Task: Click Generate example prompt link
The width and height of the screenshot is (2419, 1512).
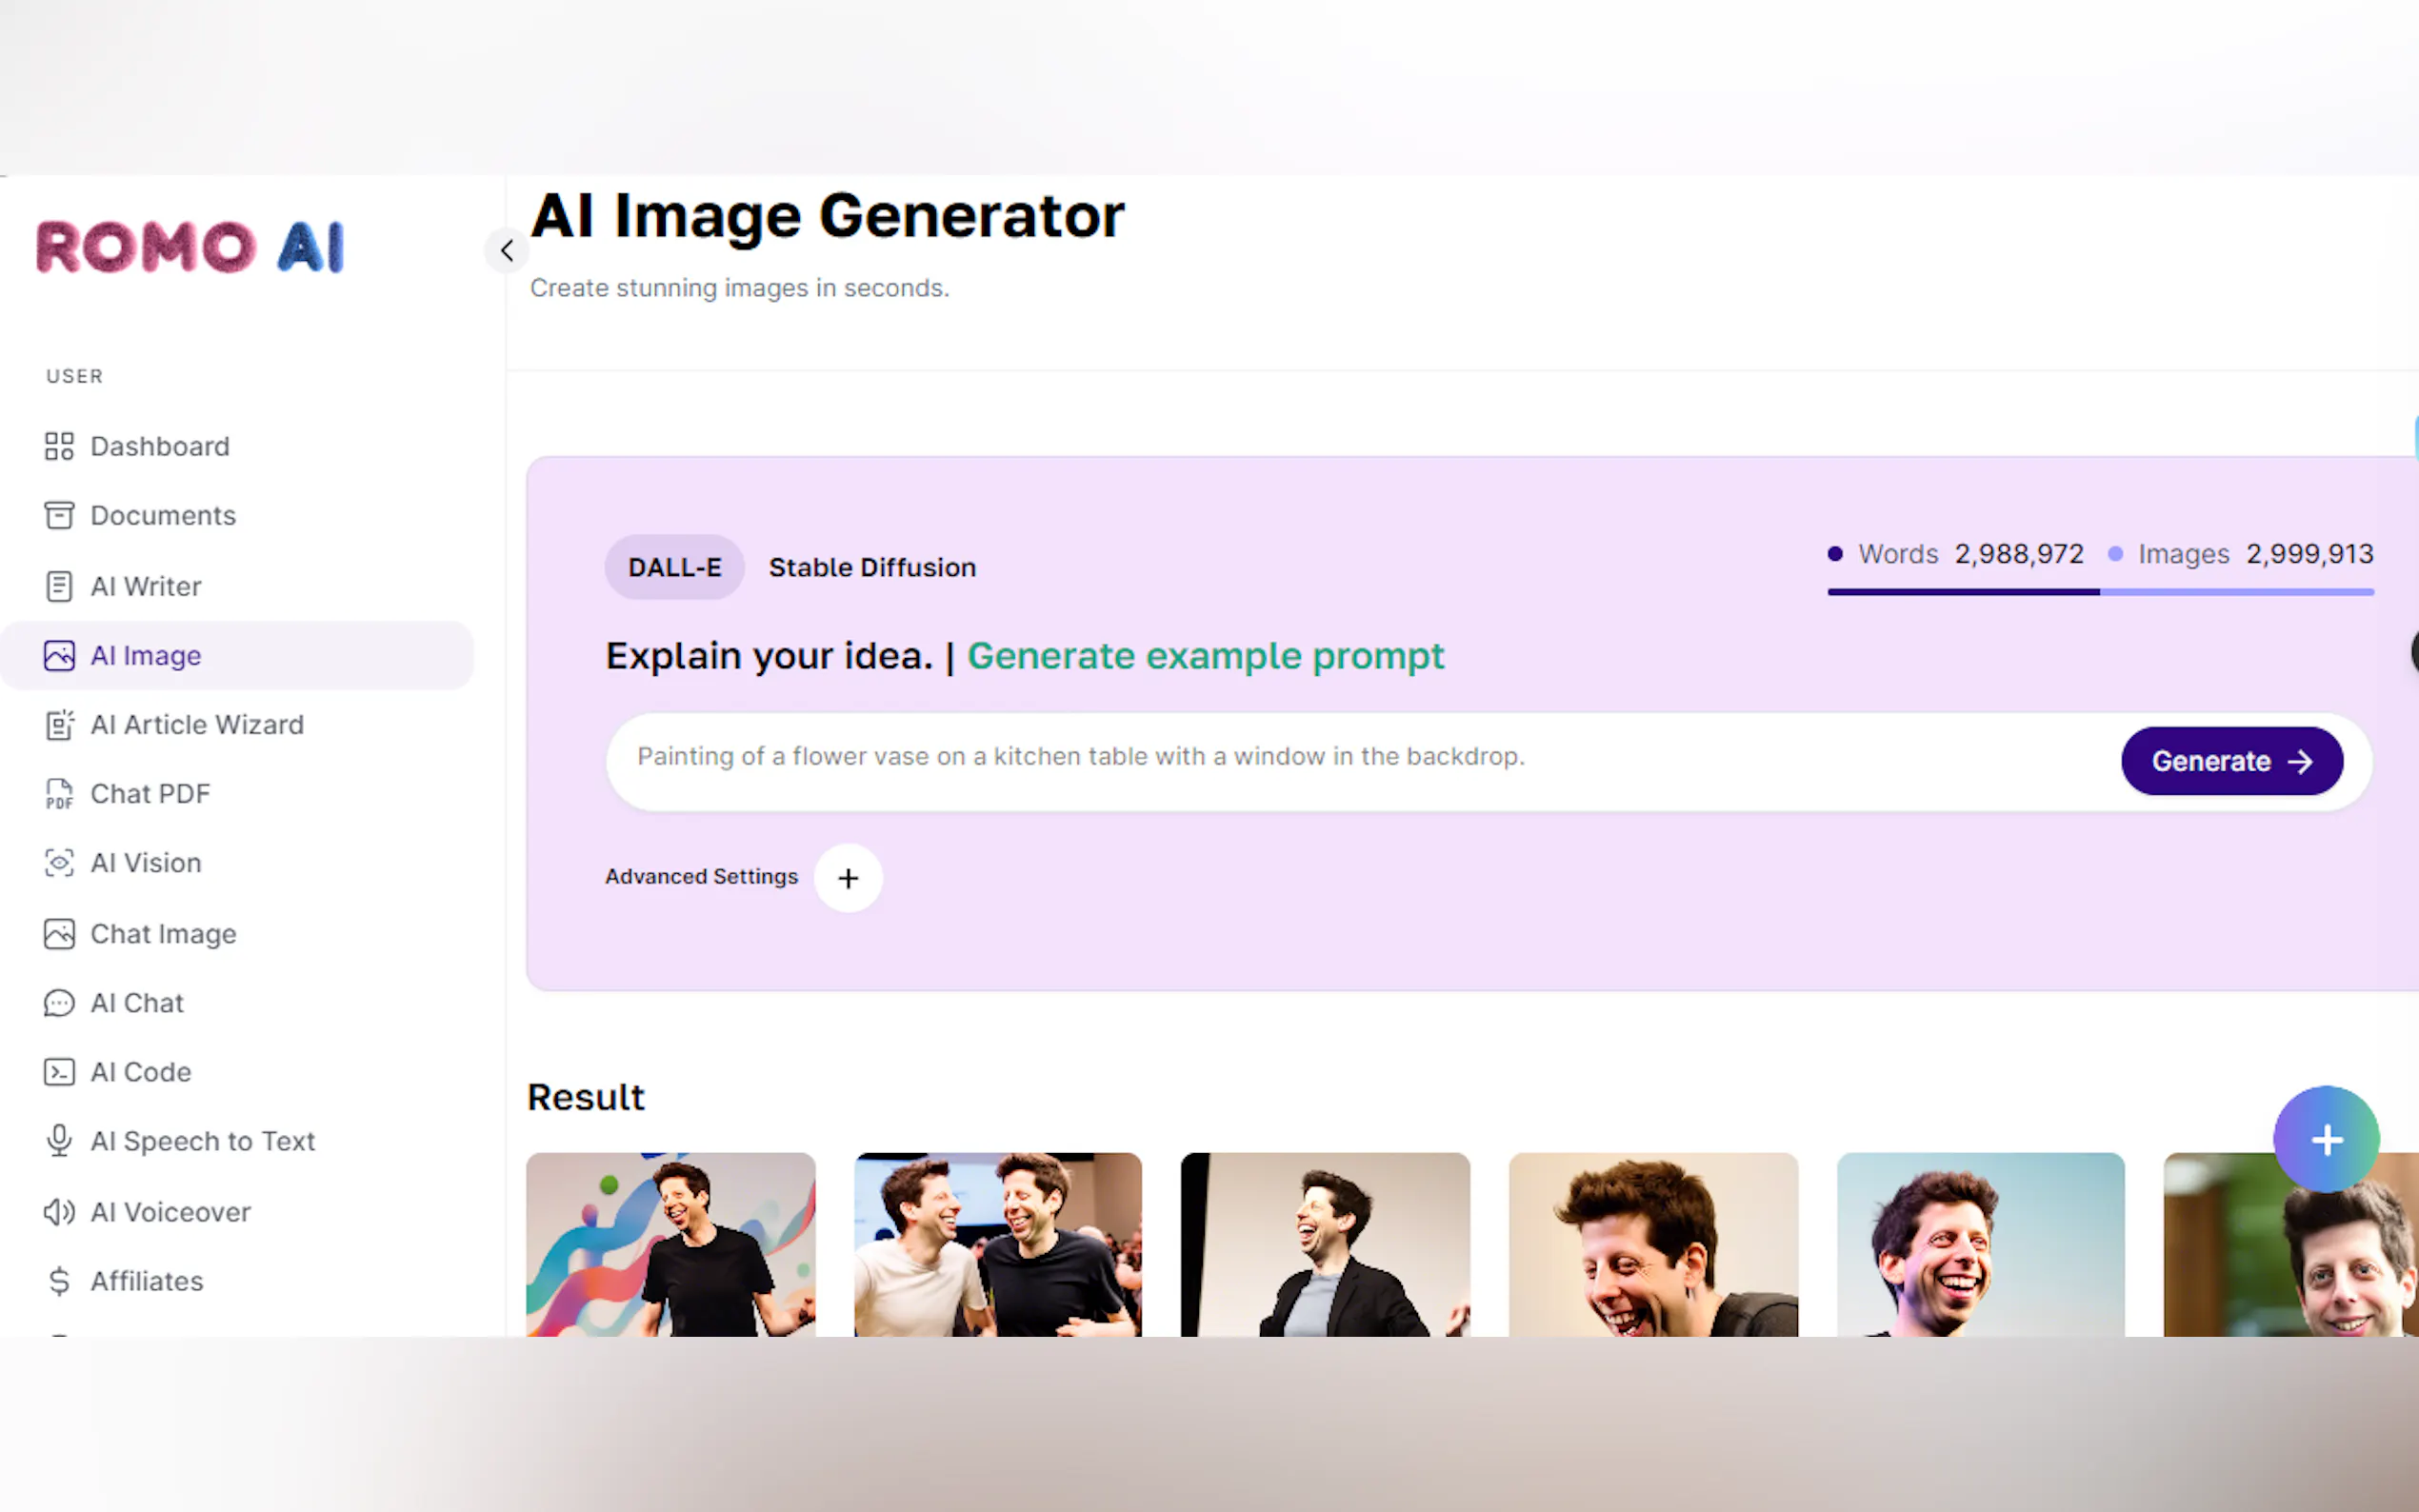Action: (1205, 656)
